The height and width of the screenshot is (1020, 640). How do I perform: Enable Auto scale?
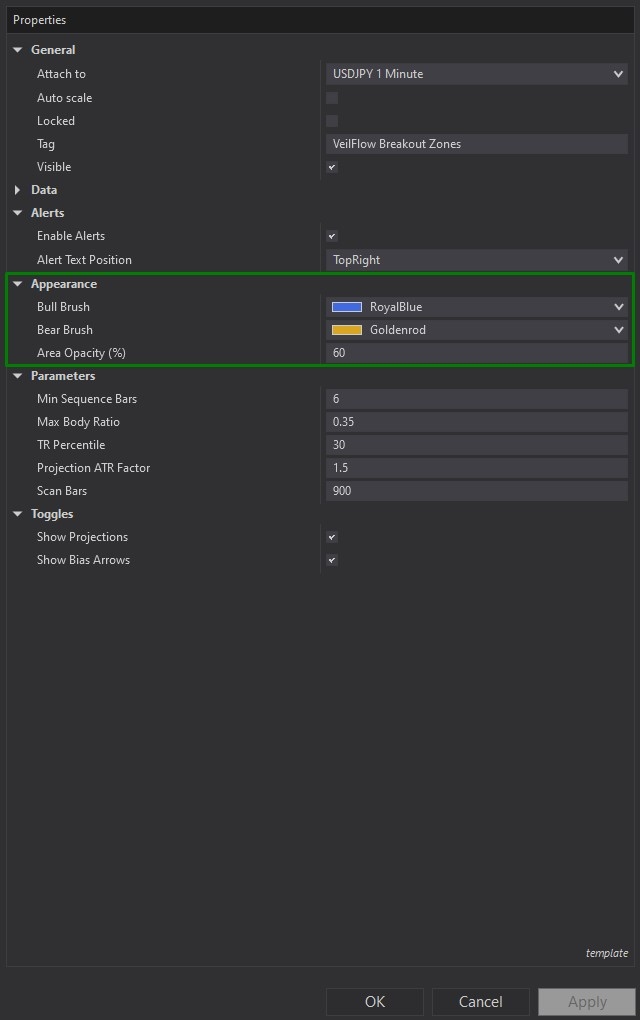331,97
